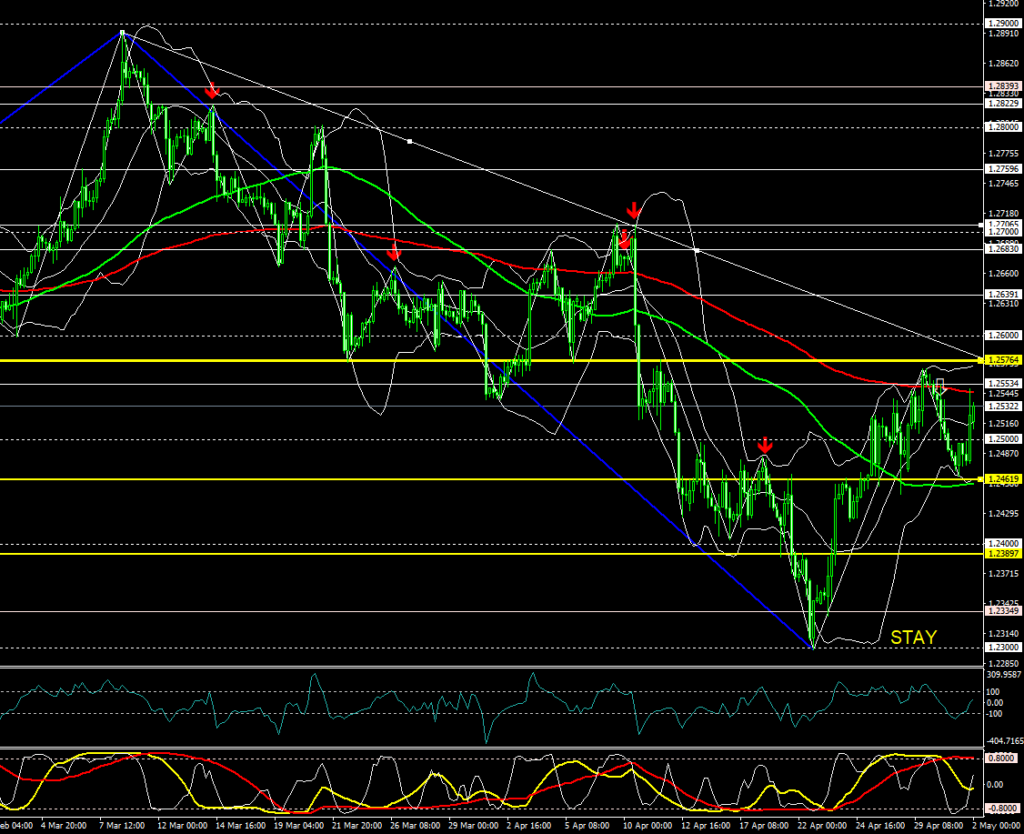
Task: Click the white trendline handle on the 1.26830 line
Action: 695,249
